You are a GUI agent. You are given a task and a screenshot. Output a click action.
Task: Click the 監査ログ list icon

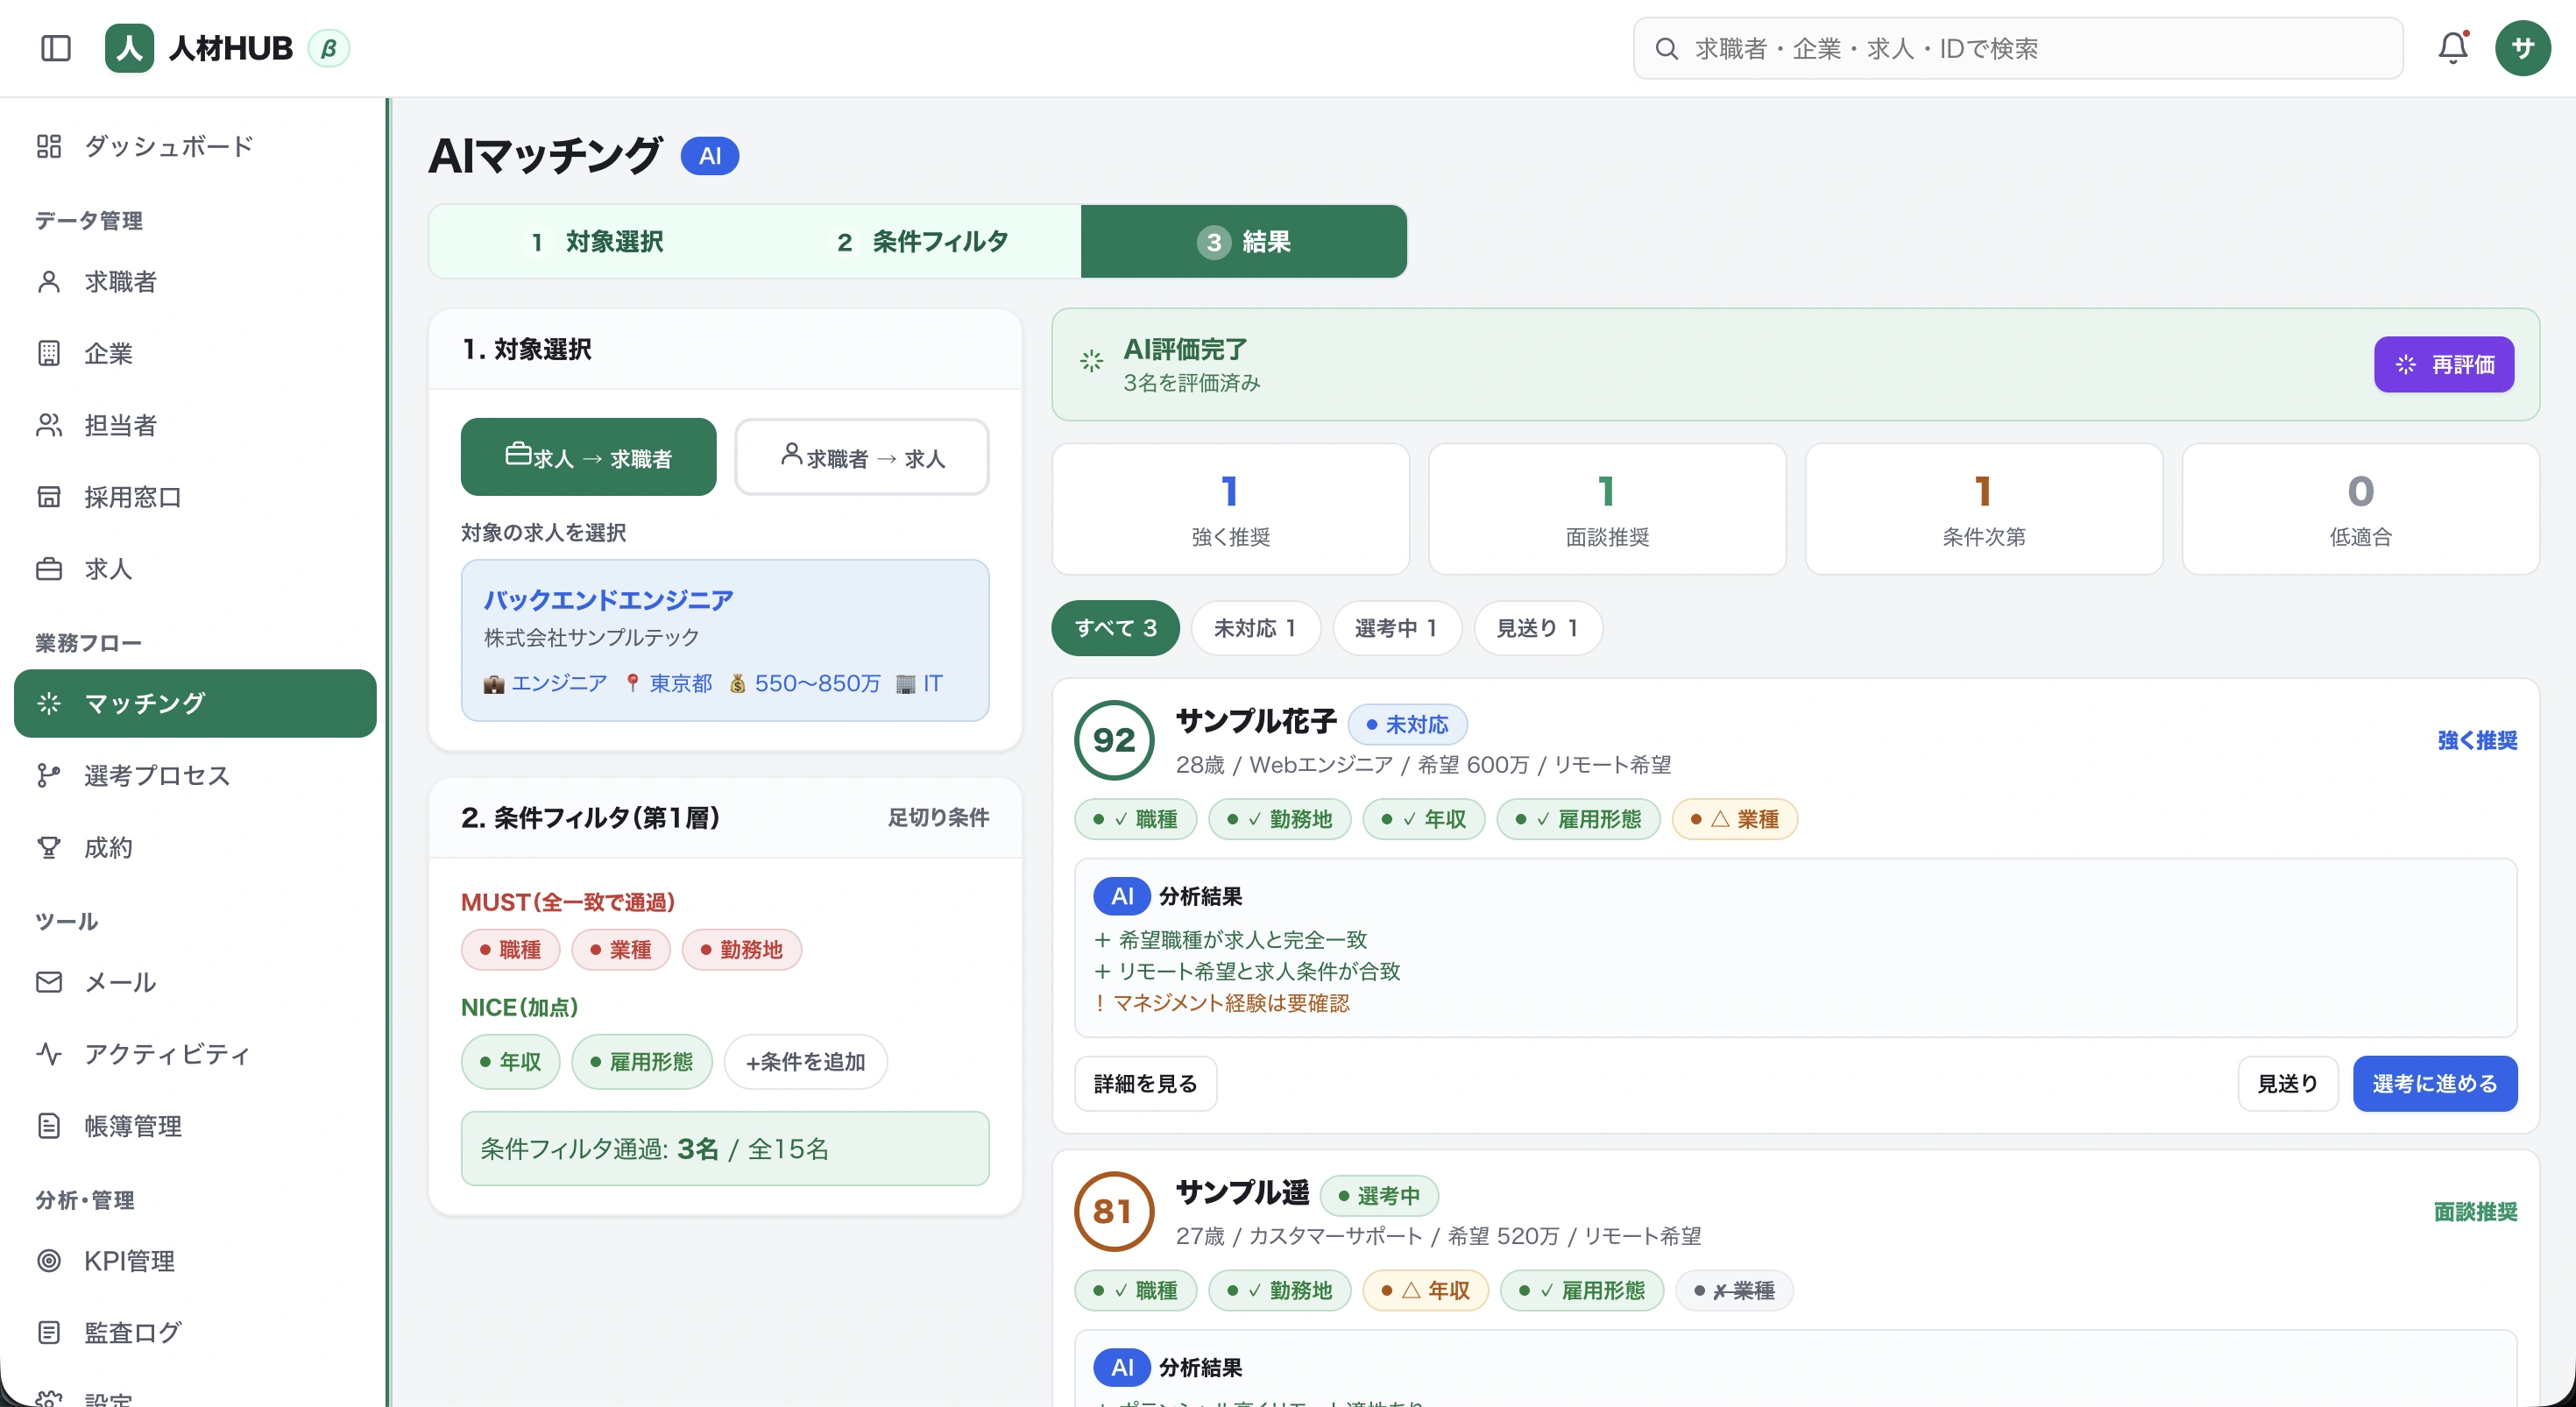pos(49,1332)
